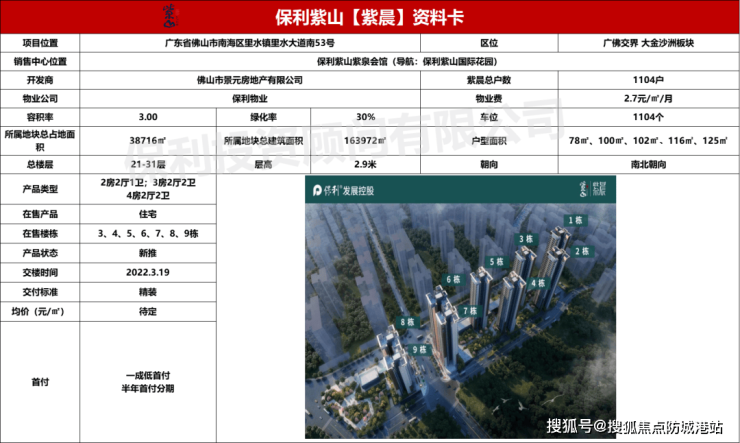Screen dimensions: 740x443
Task: Click the 6栋 building marker
Action: tap(453, 279)
